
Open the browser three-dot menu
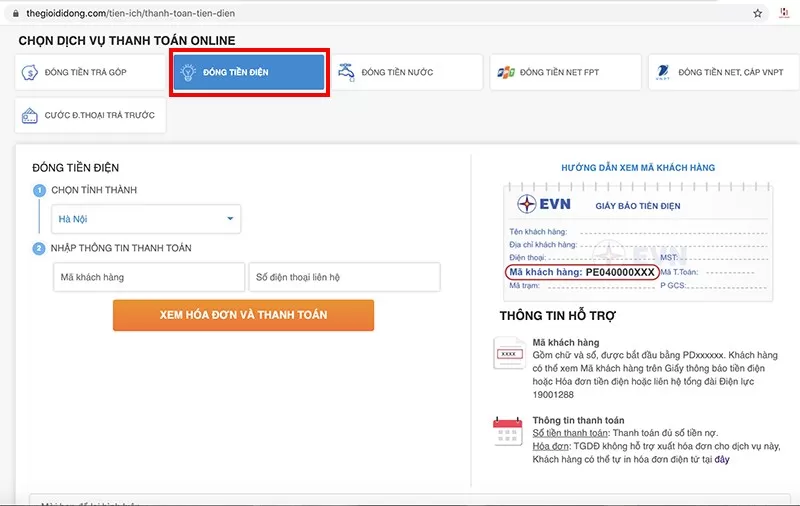pos(785,14)
